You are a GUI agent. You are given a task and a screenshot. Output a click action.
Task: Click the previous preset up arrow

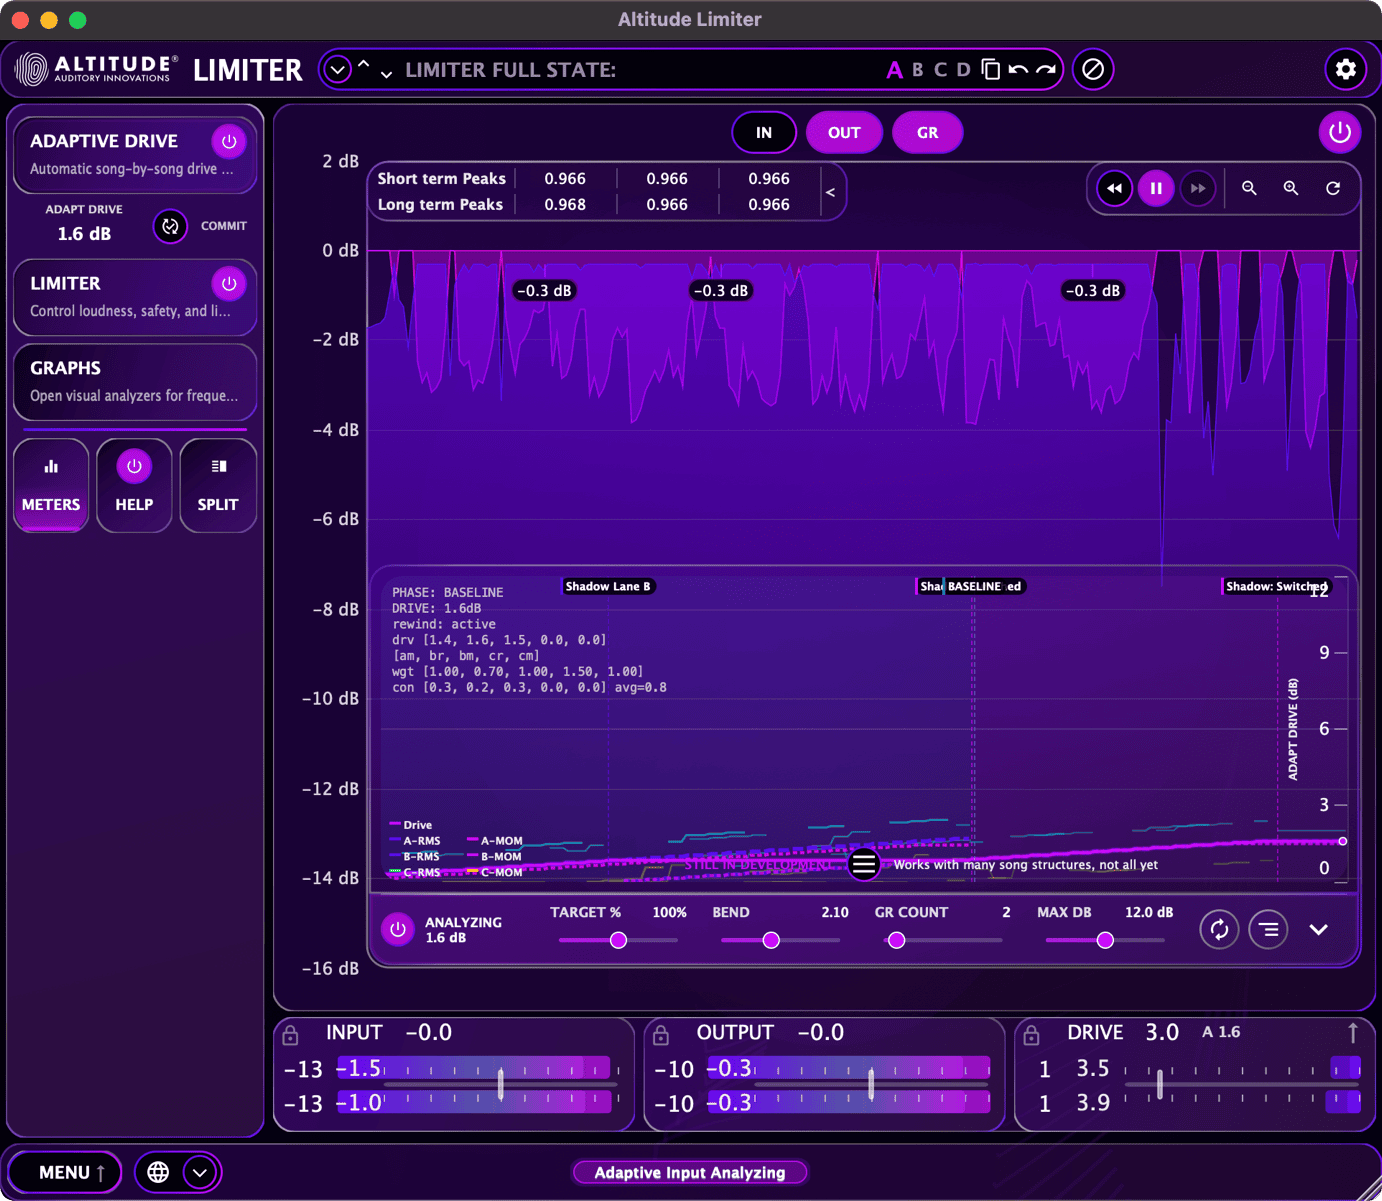point(364,64)
